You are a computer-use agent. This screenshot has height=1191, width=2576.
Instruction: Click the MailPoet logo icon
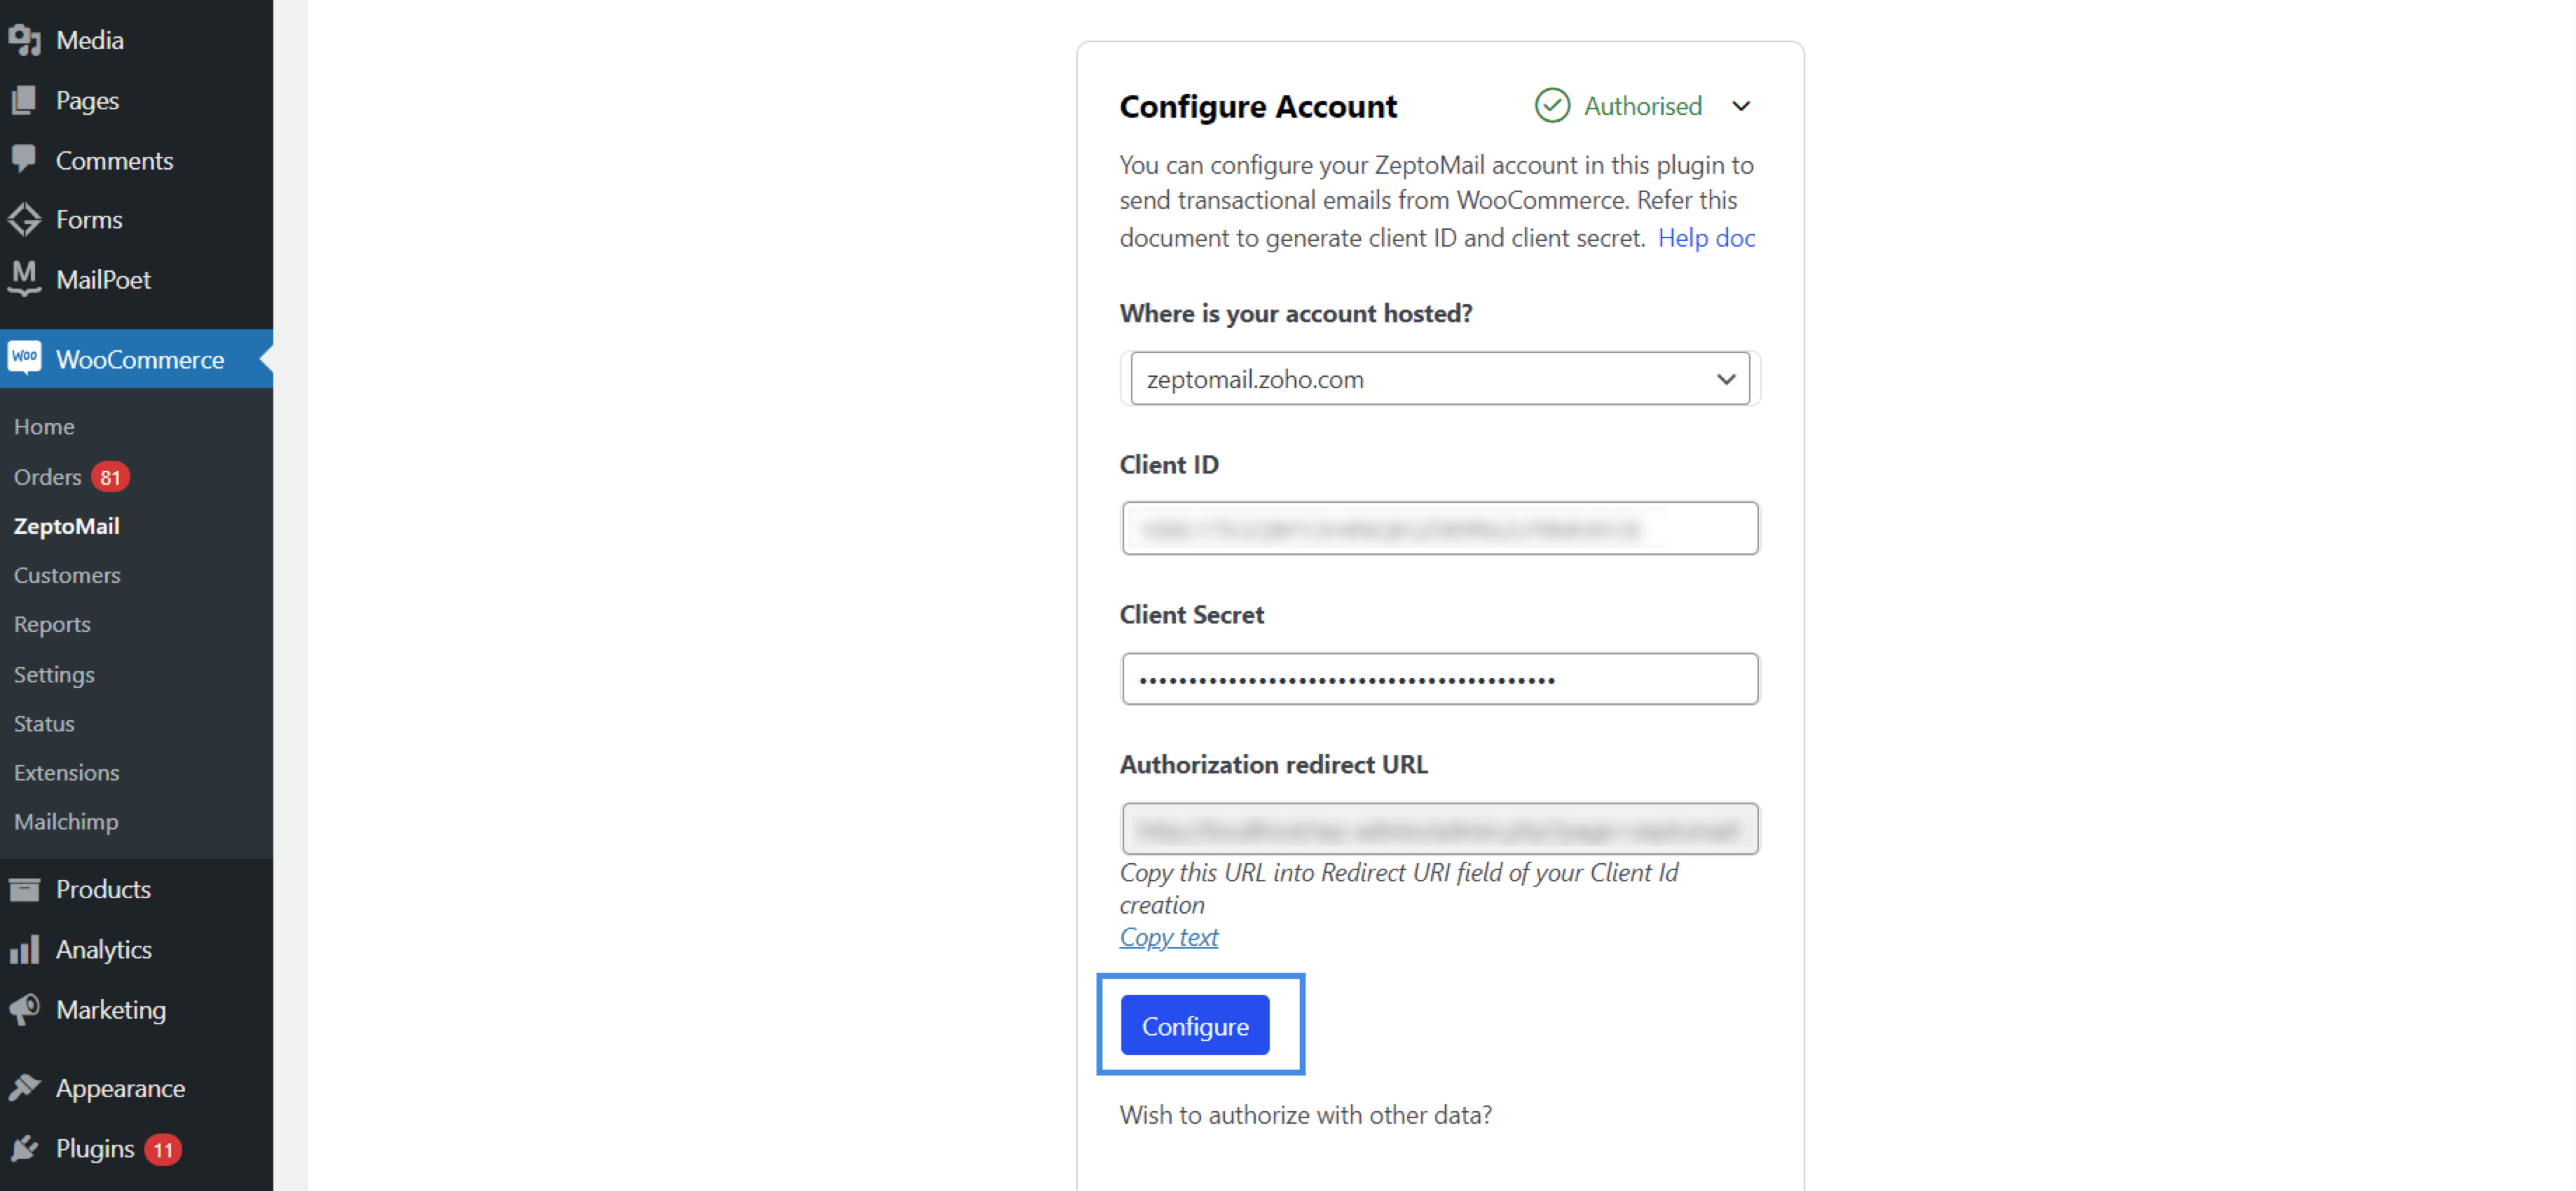(x=24, y=279)
